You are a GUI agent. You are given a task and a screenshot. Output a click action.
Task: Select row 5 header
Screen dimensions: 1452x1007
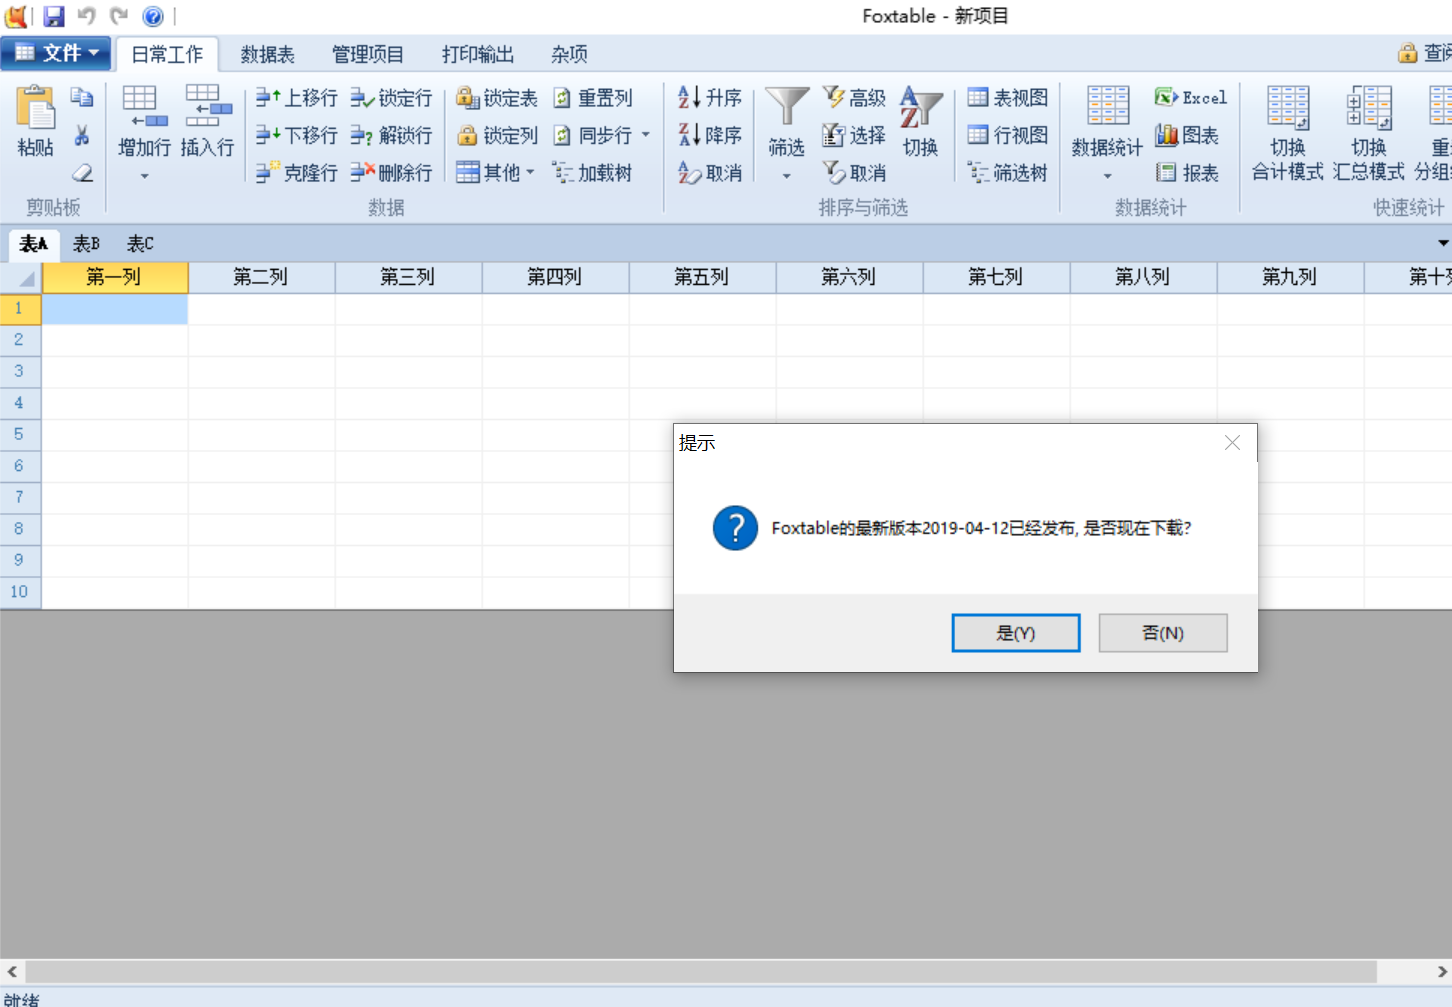20,434
